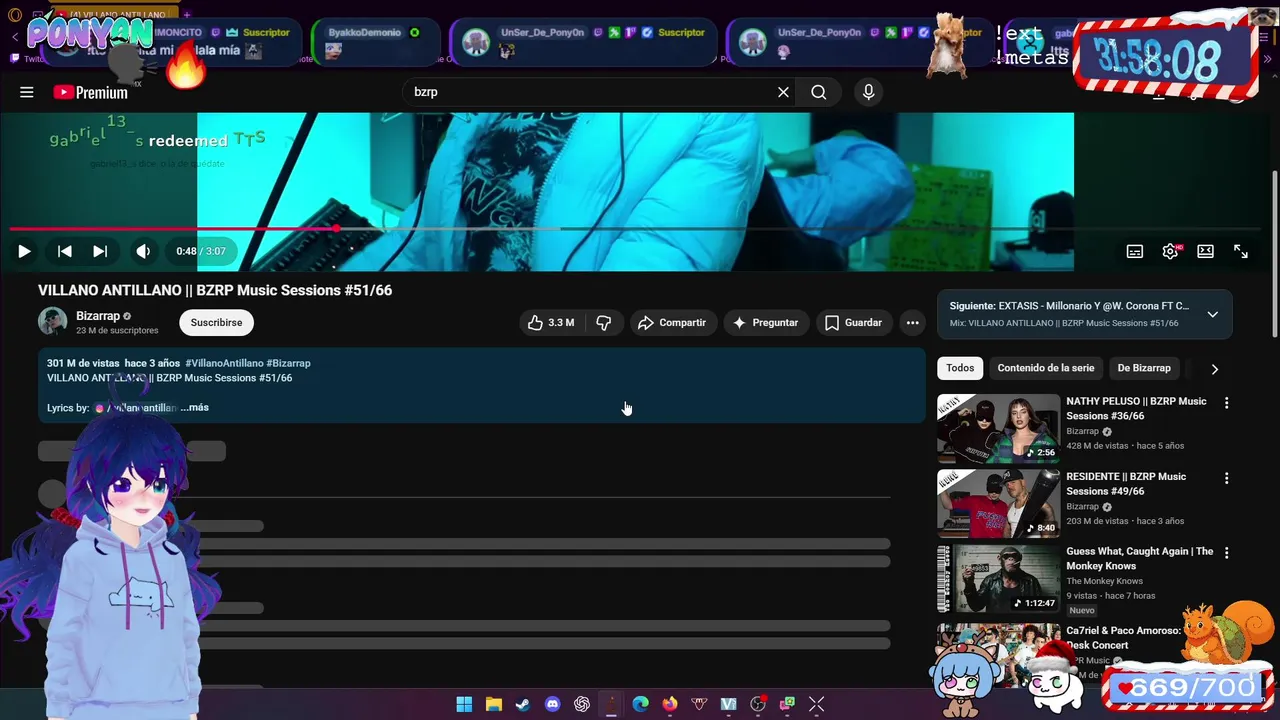Image resolution: width=1280 pixels, height=720 pixels.
Task: Save video with Guardar
Action: [854, 322]
